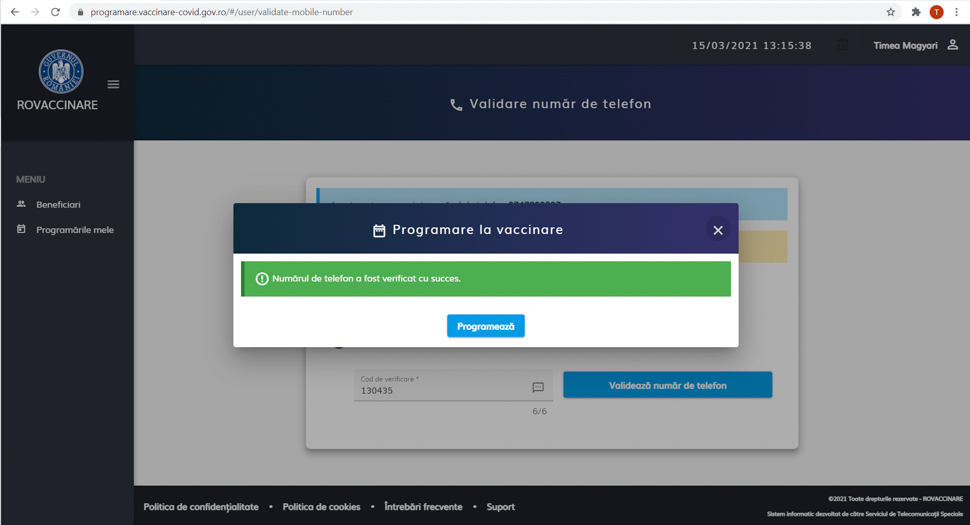Open Chrome three-dot menu

[957, 12]
